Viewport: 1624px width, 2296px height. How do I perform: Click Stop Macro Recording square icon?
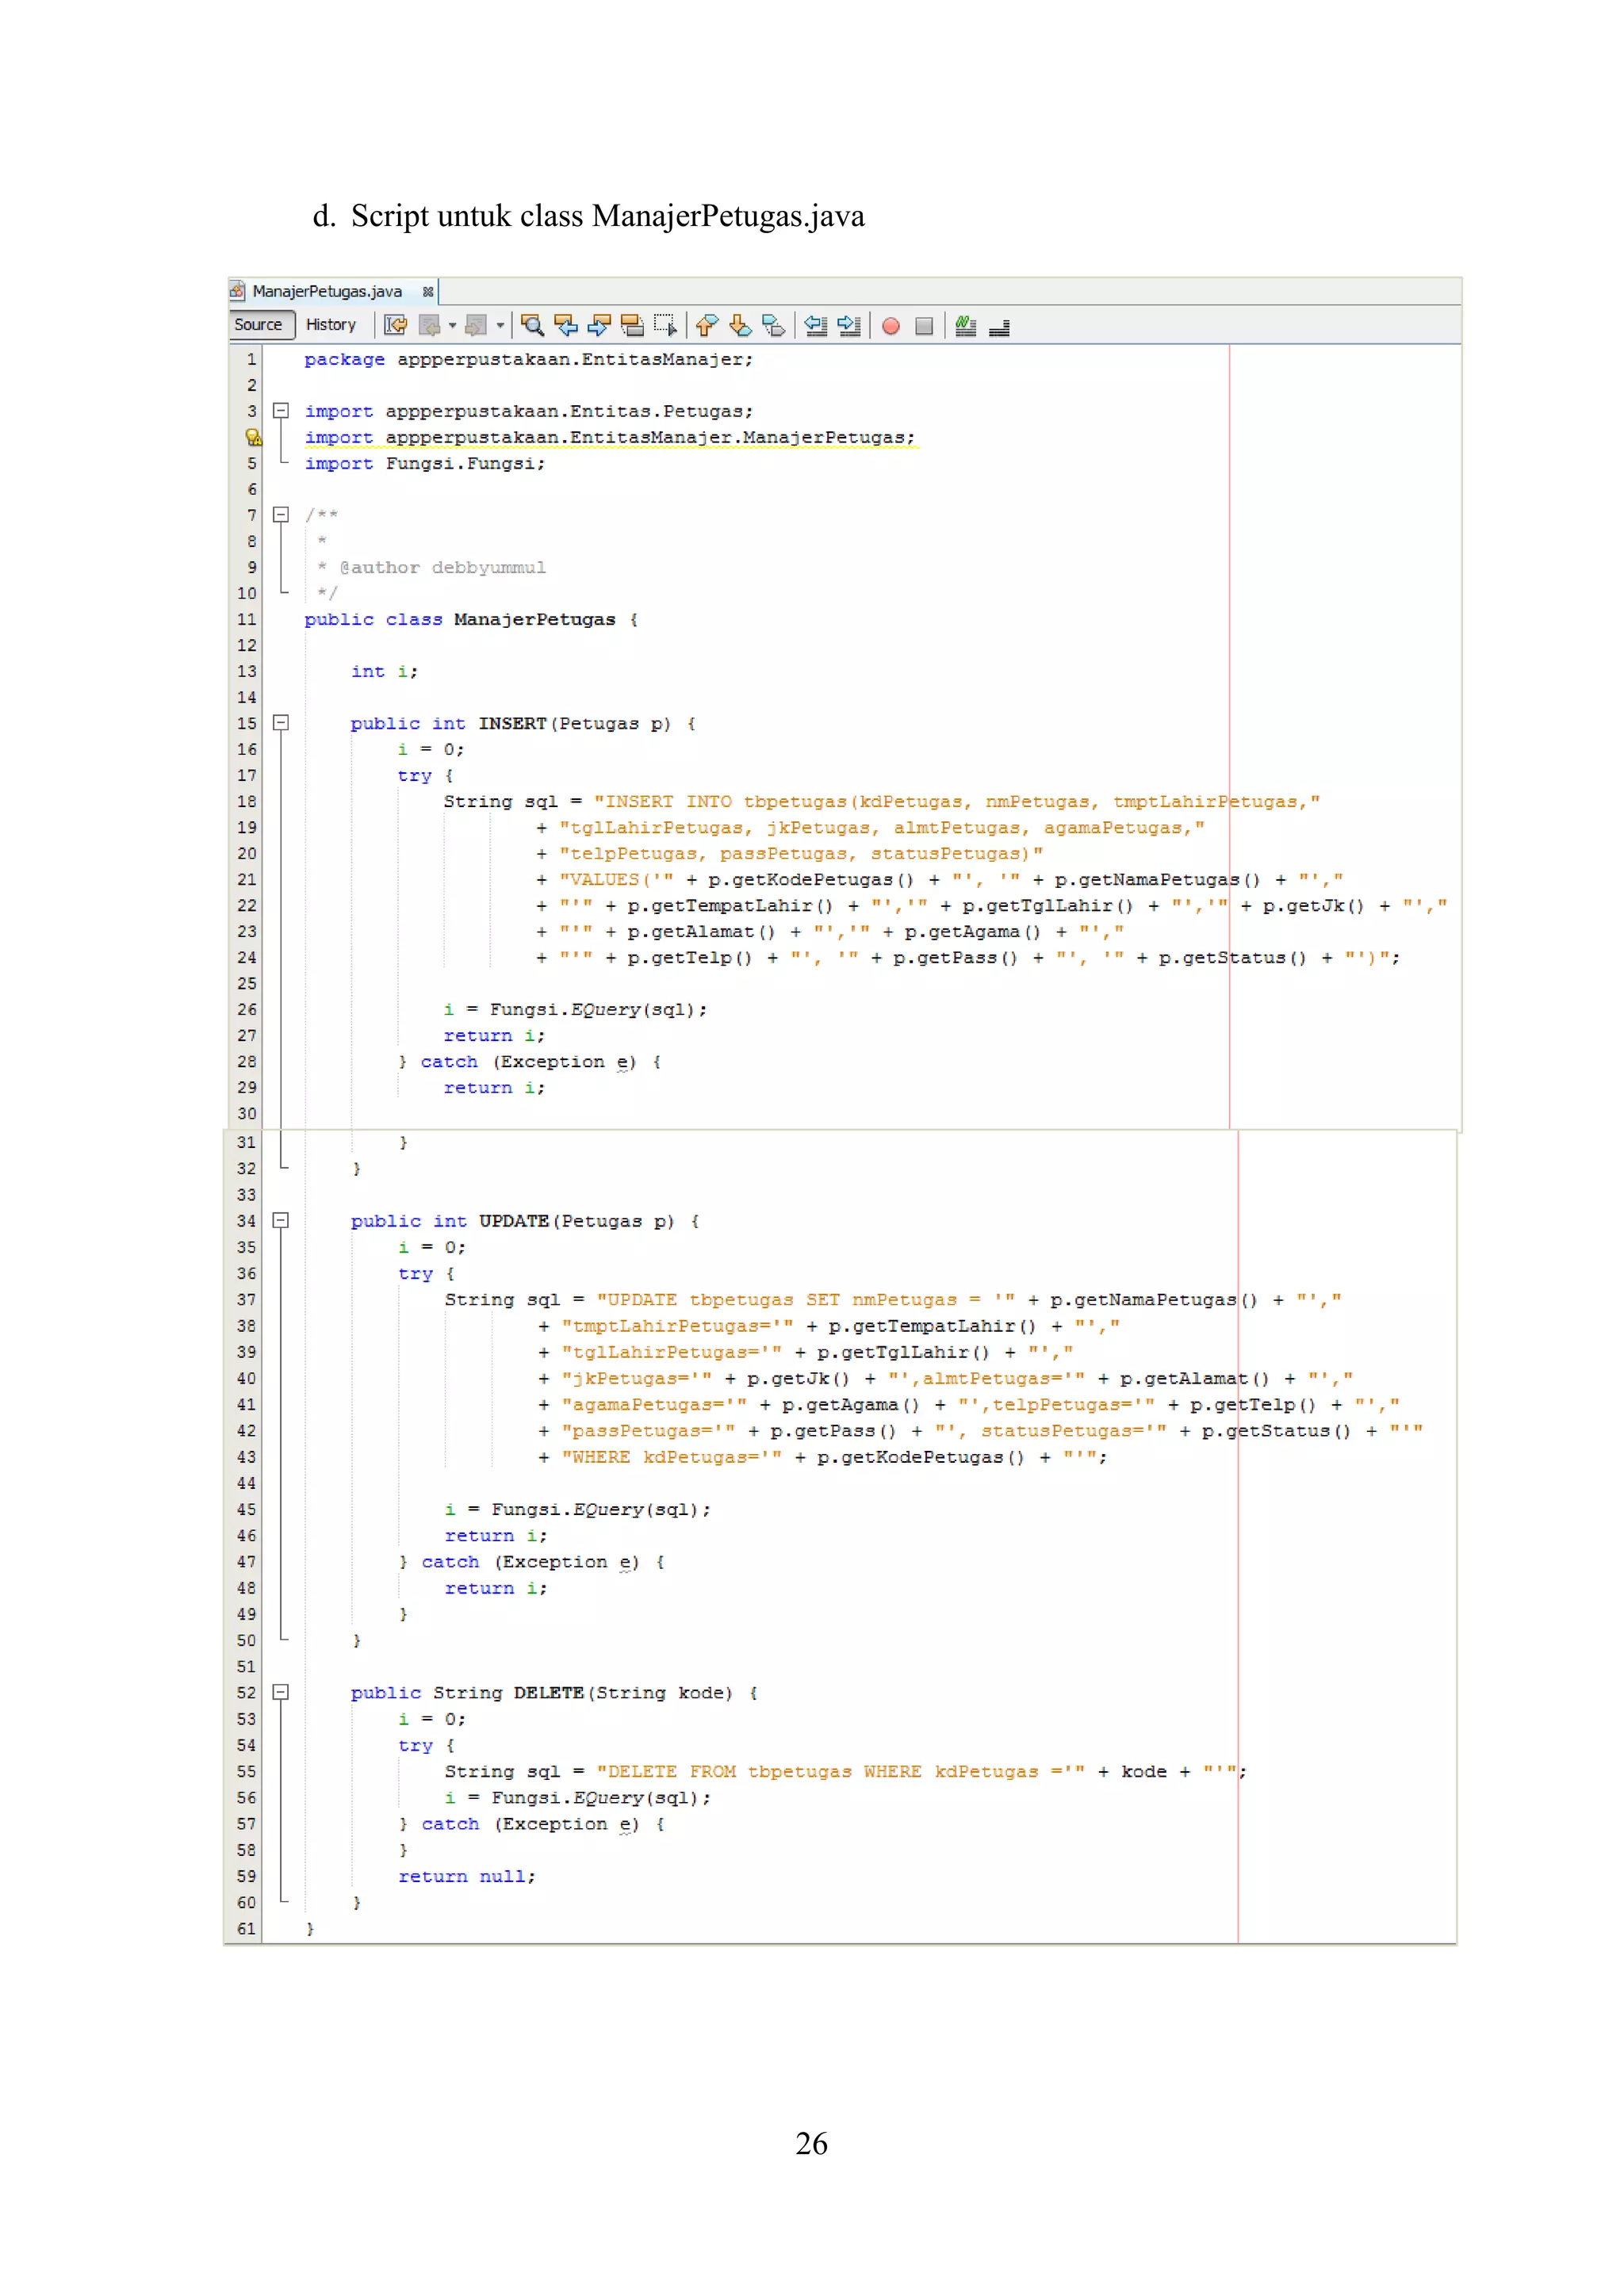pyautogui.click(x=924, y=326)
